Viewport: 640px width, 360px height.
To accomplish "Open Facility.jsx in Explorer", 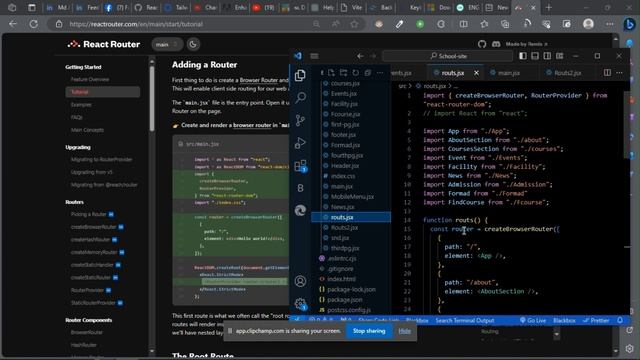I will 344,104.
